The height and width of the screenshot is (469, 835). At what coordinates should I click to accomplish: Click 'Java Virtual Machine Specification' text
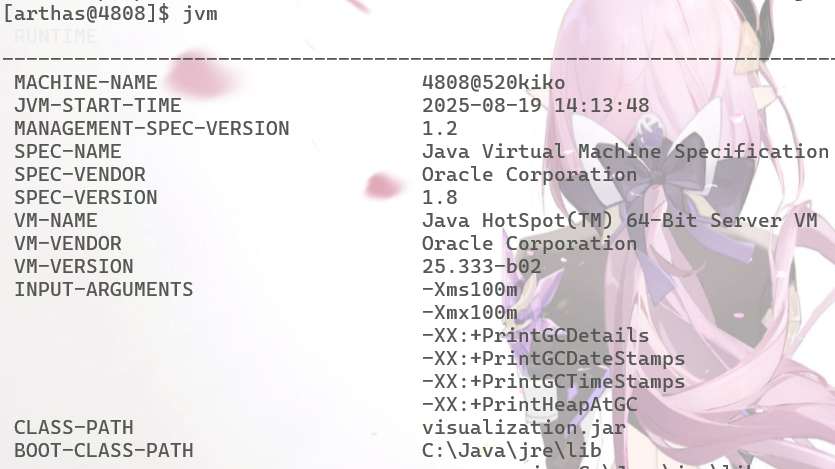[x=626, y=151]
